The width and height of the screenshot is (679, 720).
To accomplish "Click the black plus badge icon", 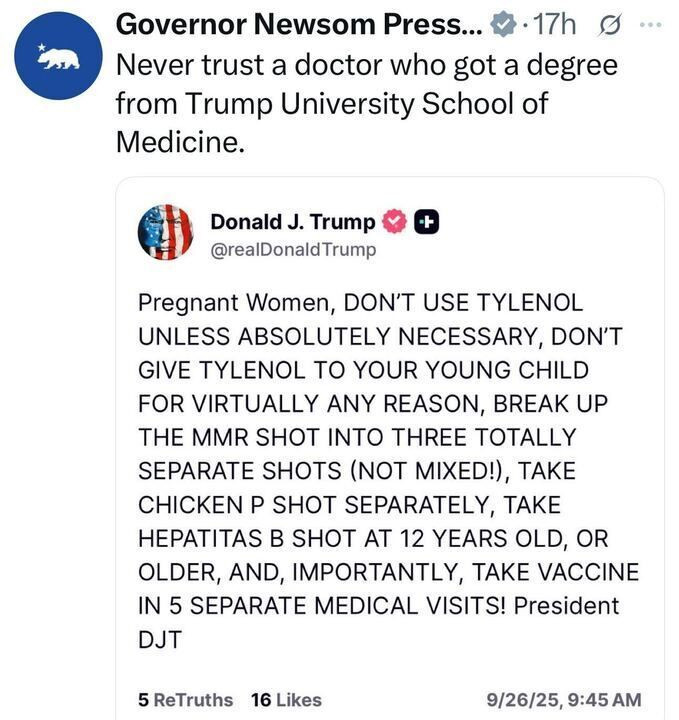I will tap(424, 222).
